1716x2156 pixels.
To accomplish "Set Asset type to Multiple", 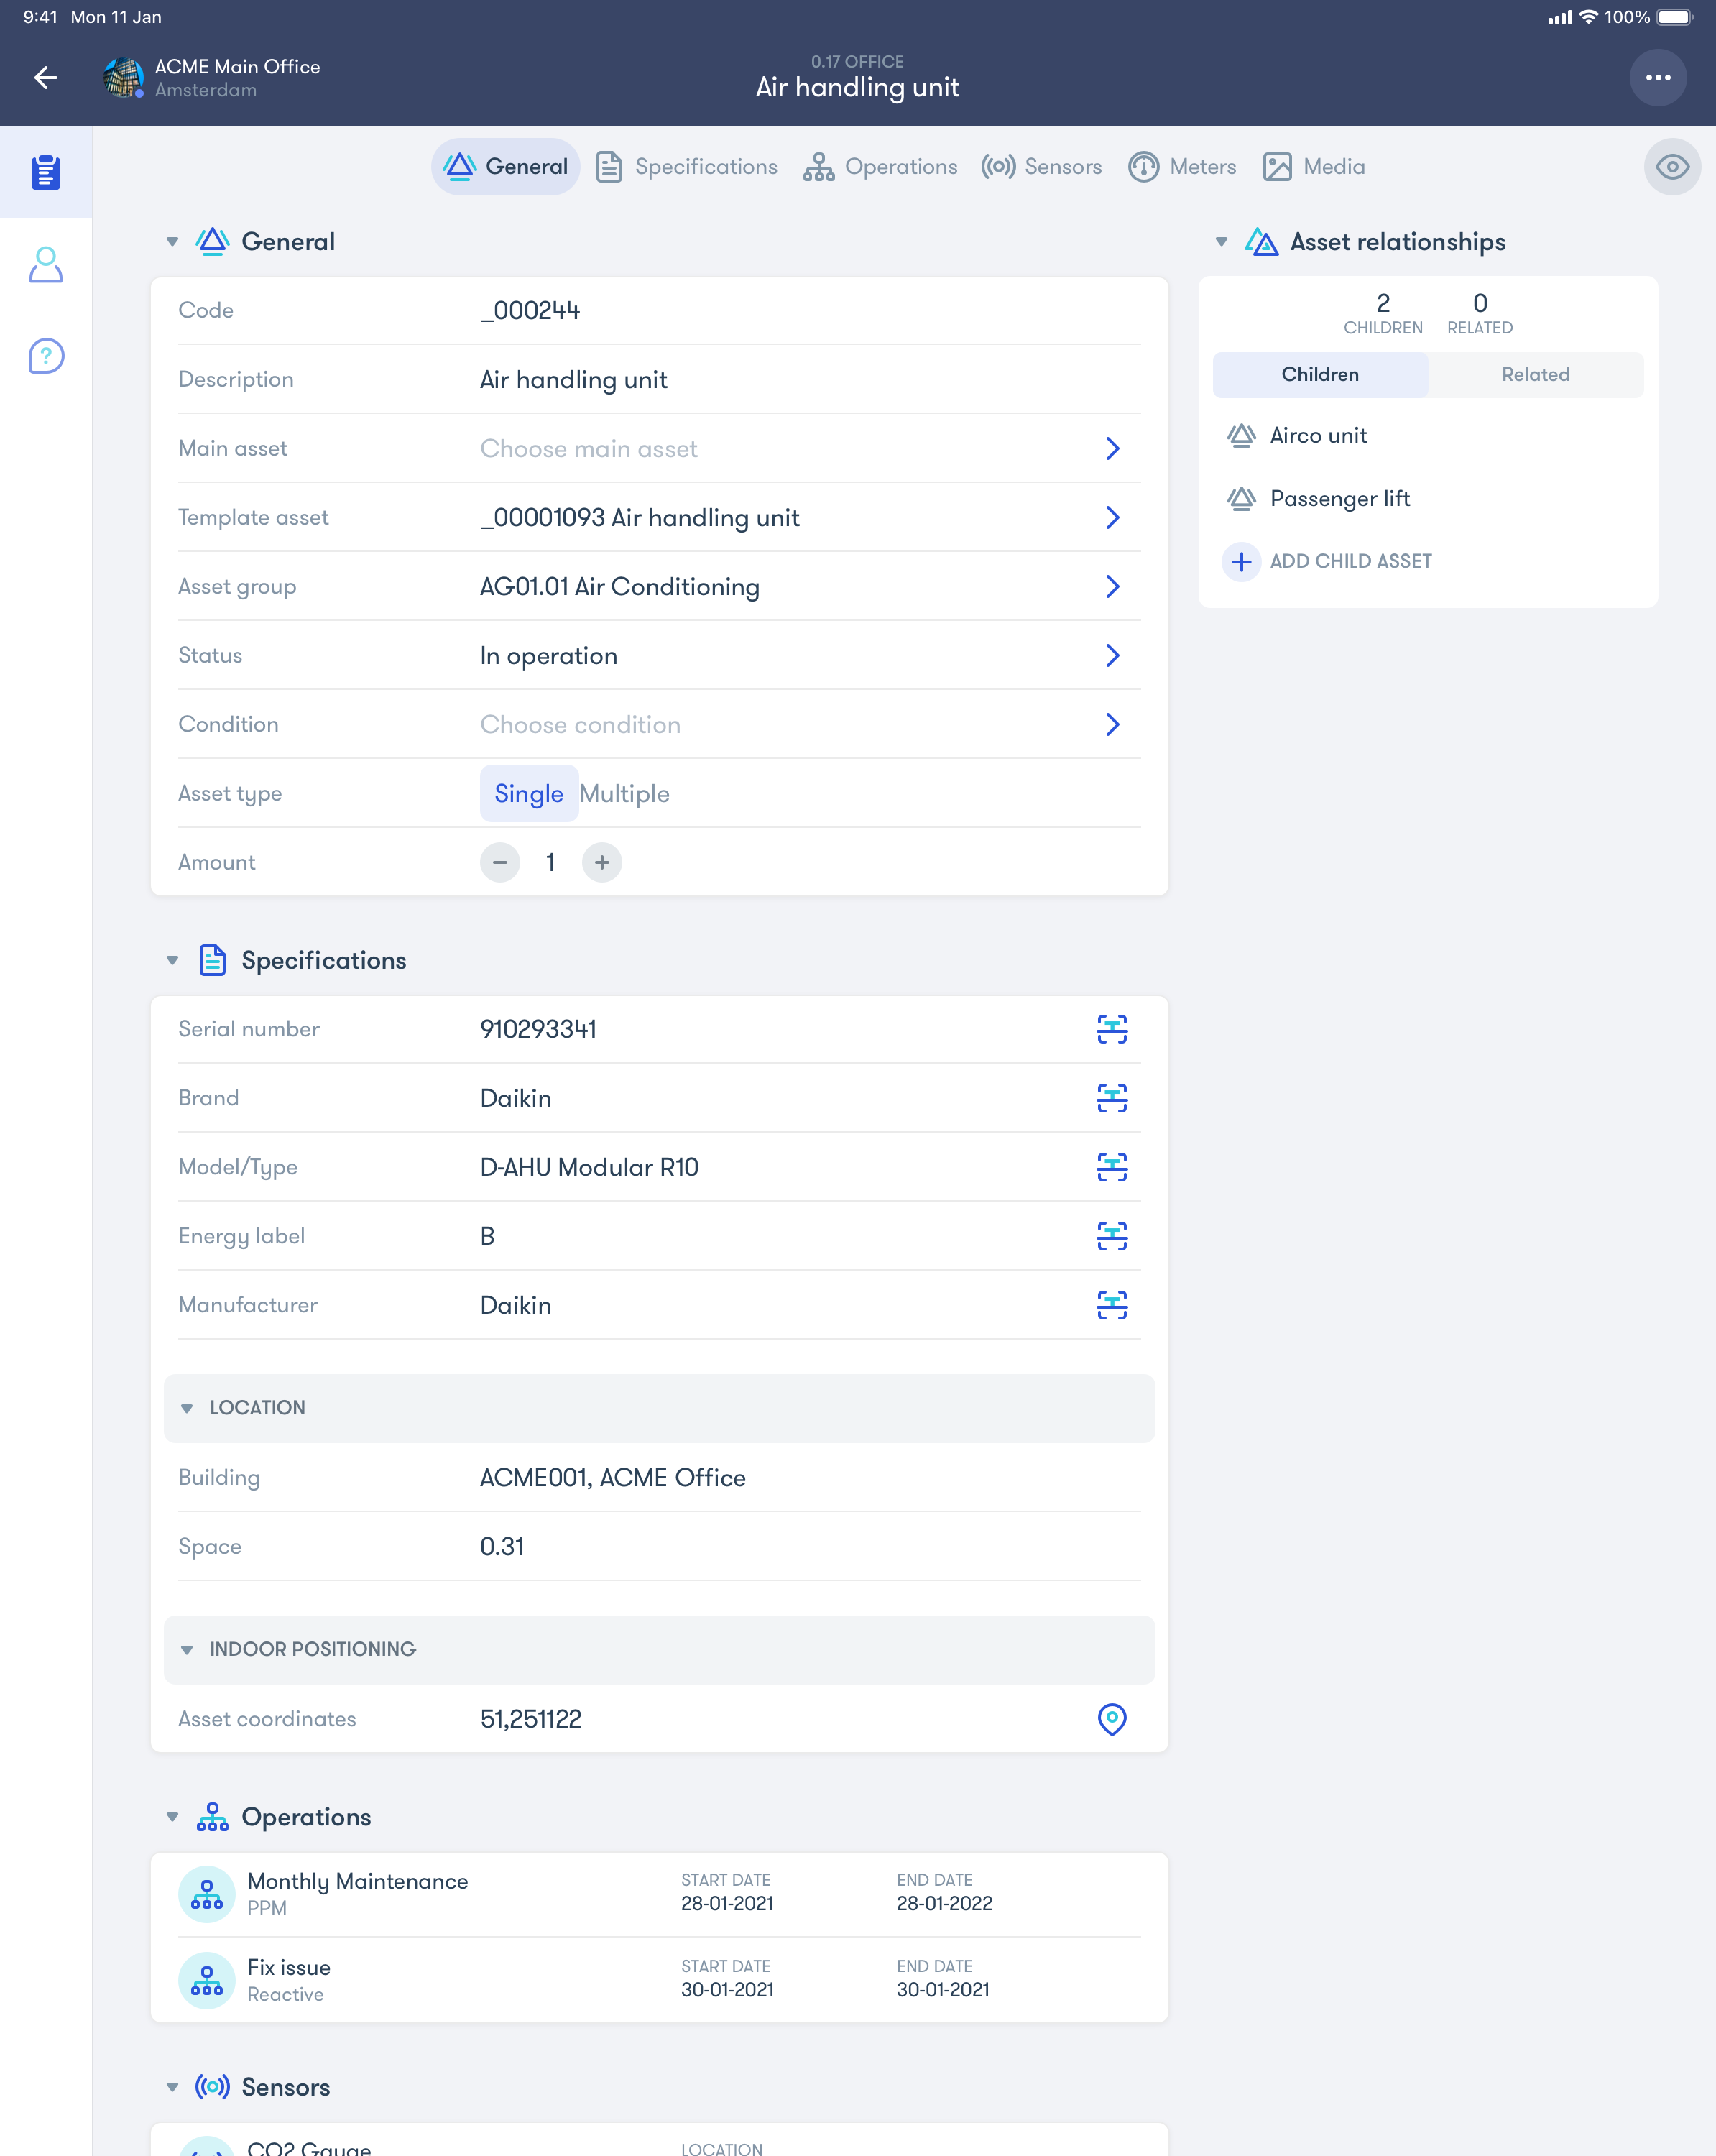I will [x=624, y=794].
